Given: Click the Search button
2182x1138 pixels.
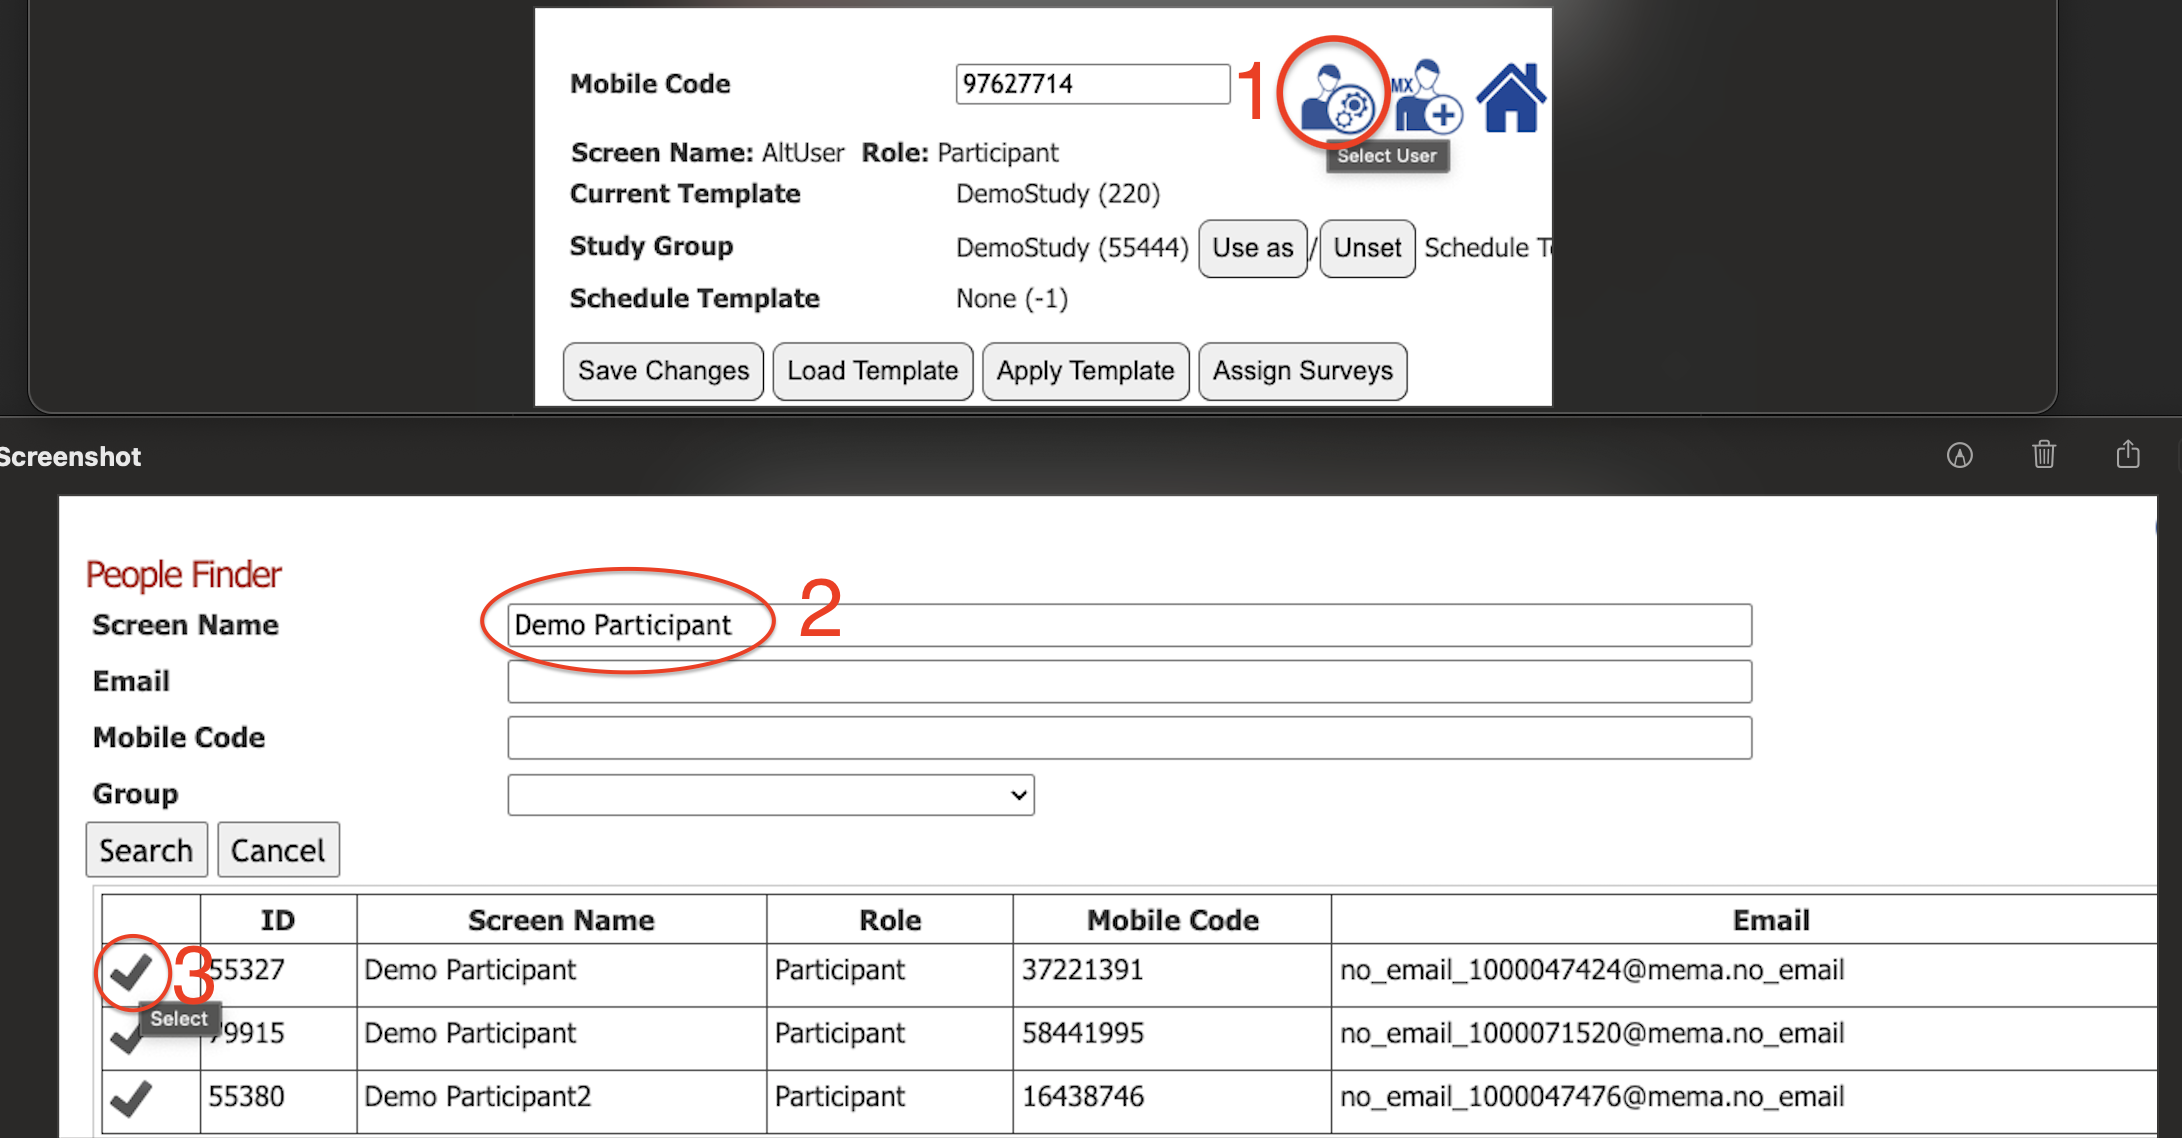Looking at the screenshot, I should pos(146,850).
